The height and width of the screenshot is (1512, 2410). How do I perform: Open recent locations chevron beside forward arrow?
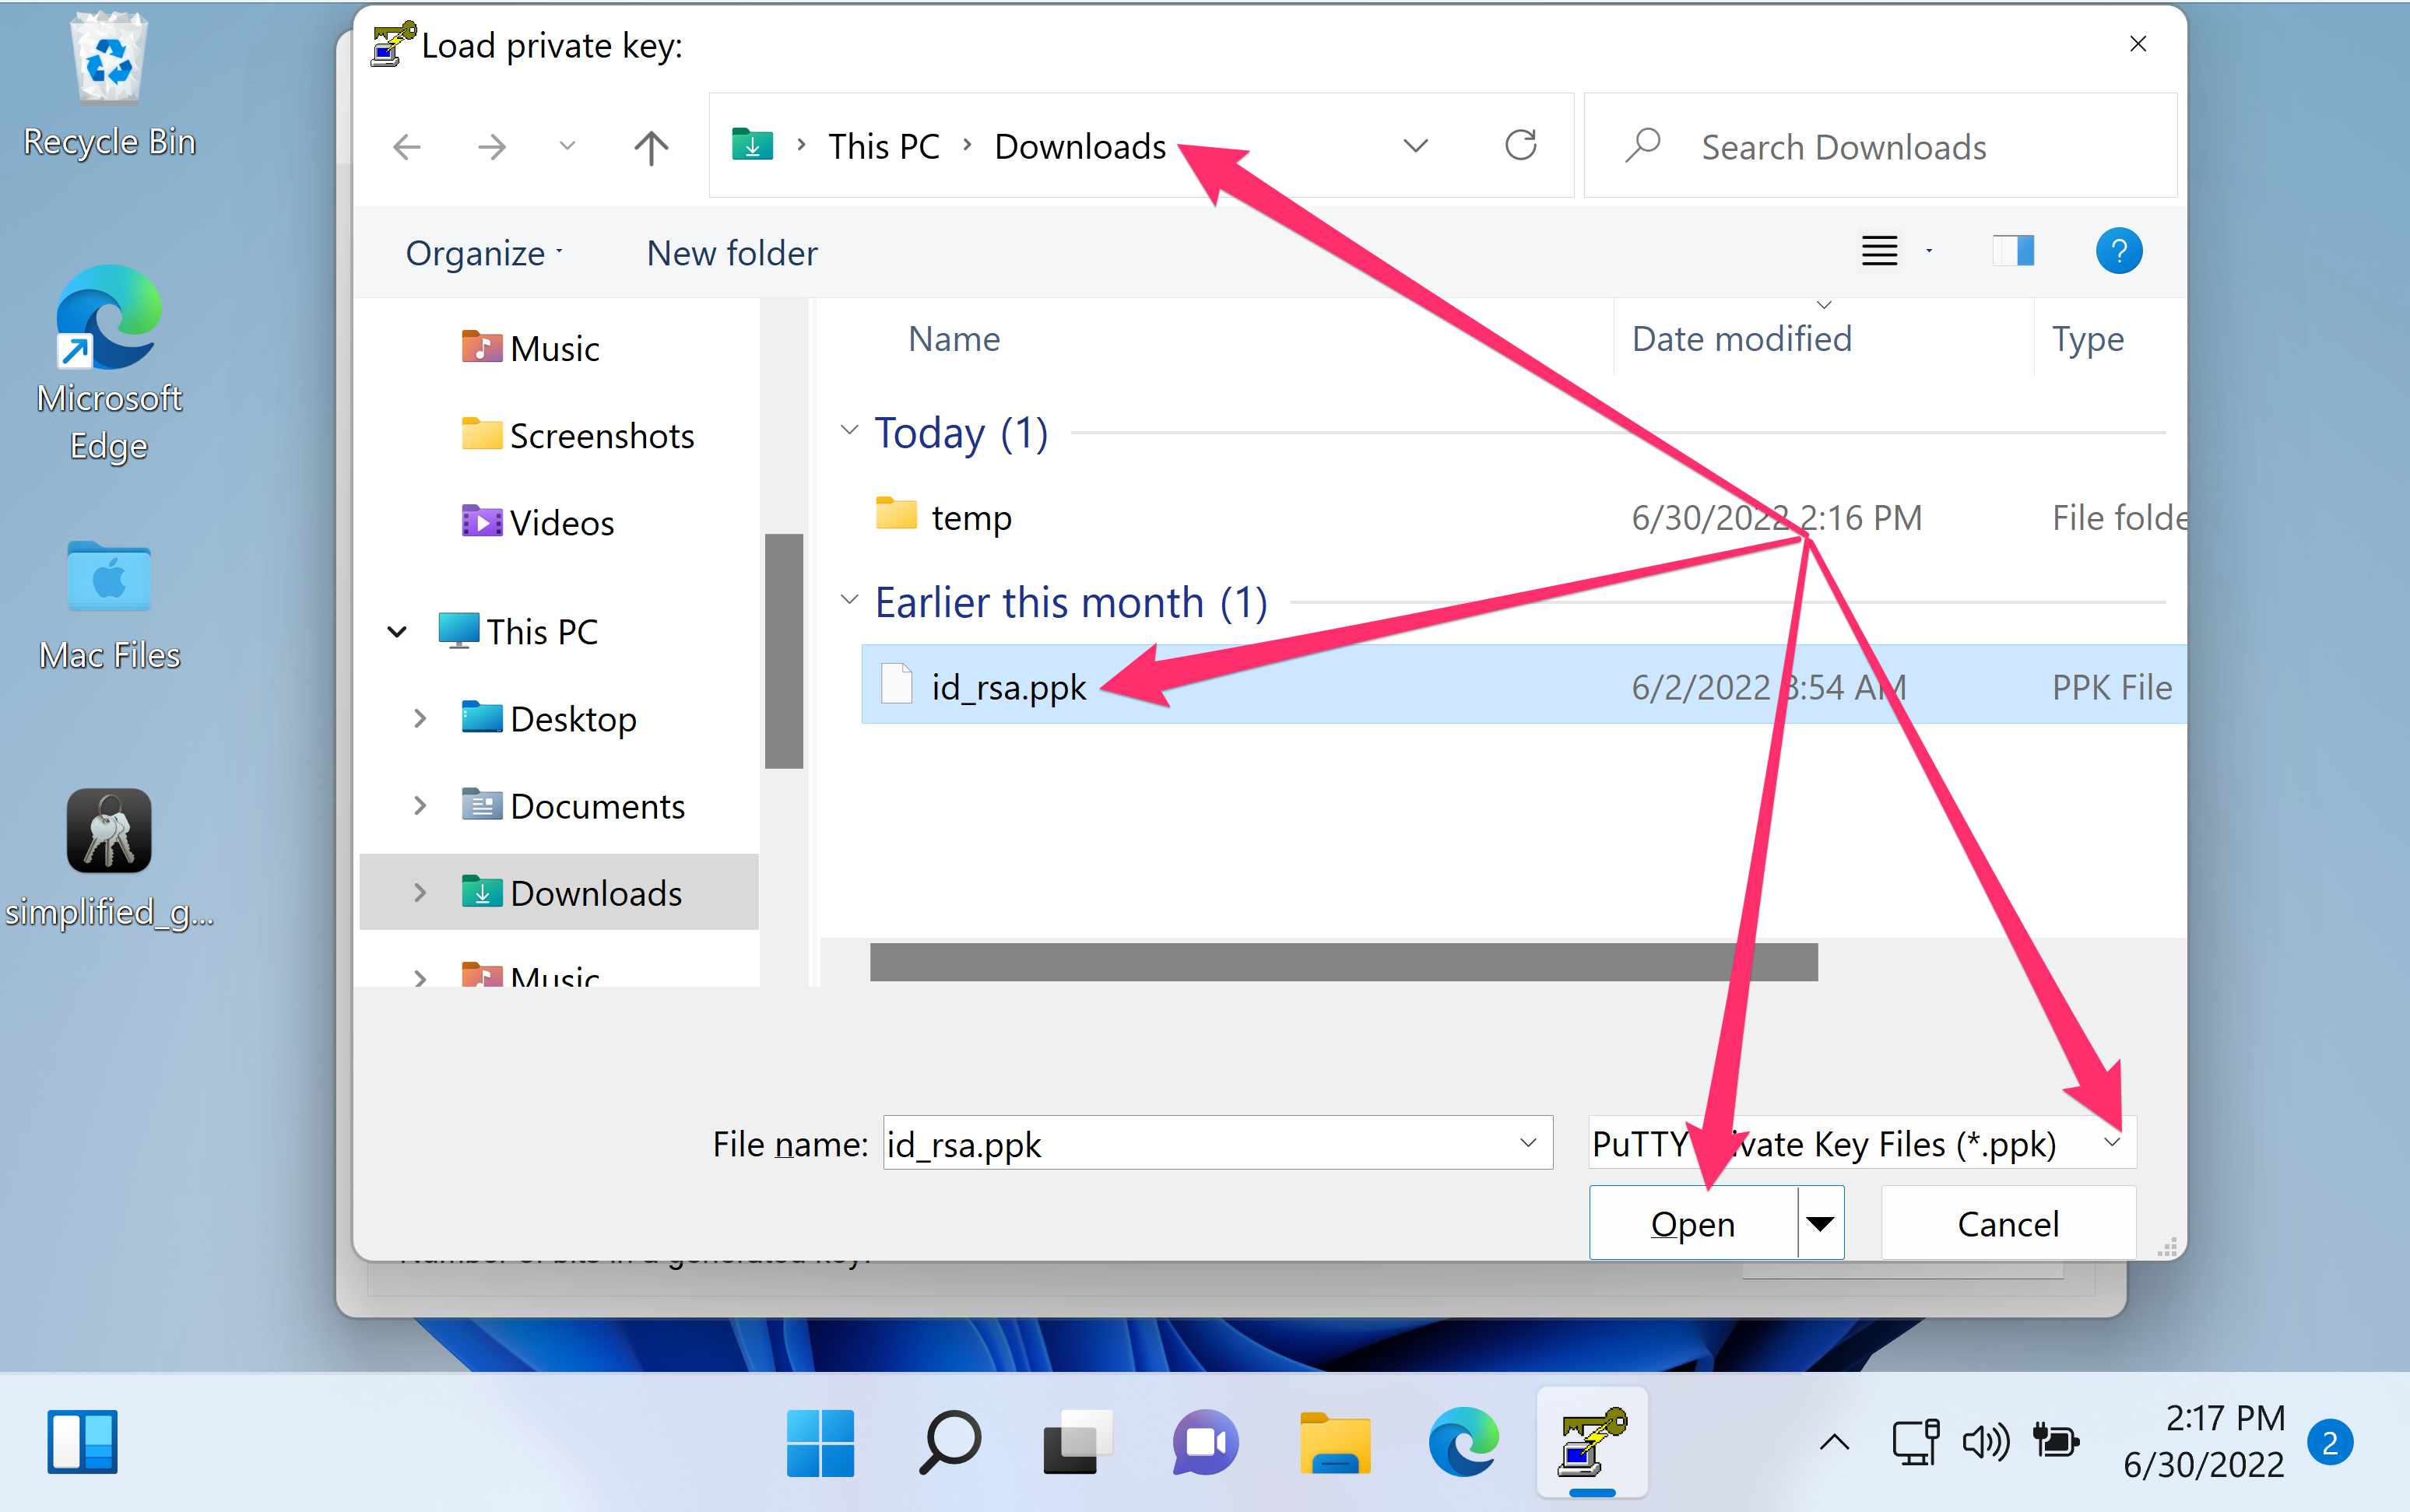(567, 146)
